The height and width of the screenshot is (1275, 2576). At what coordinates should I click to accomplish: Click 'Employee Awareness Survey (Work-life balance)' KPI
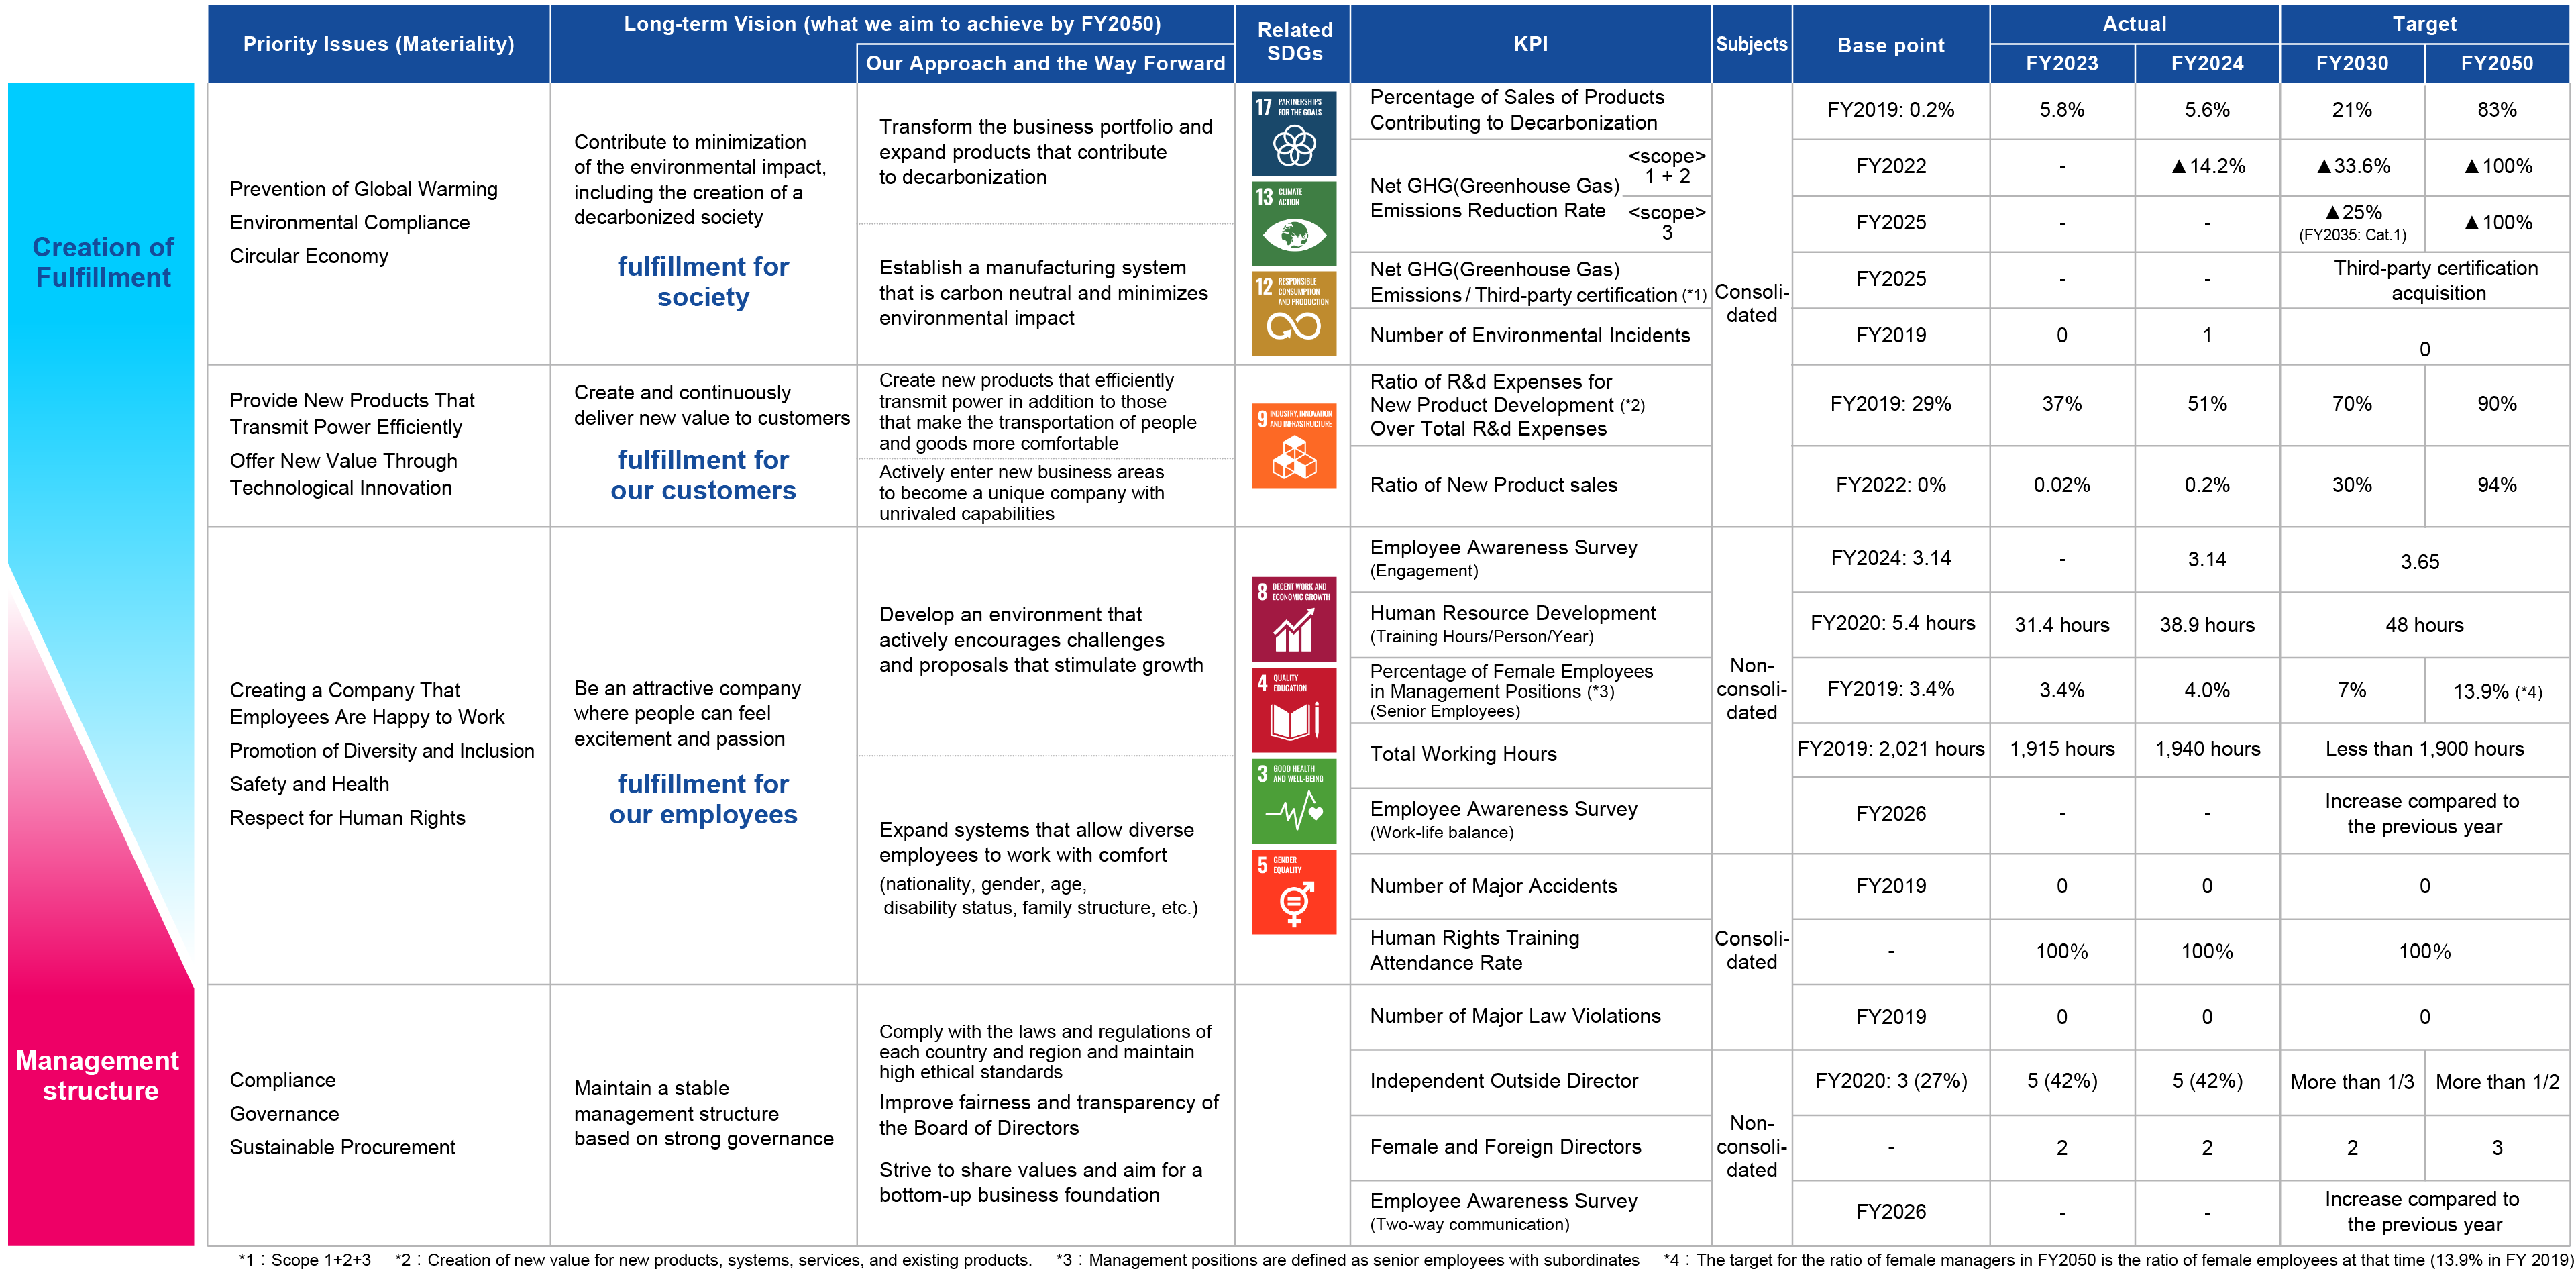1503,819
